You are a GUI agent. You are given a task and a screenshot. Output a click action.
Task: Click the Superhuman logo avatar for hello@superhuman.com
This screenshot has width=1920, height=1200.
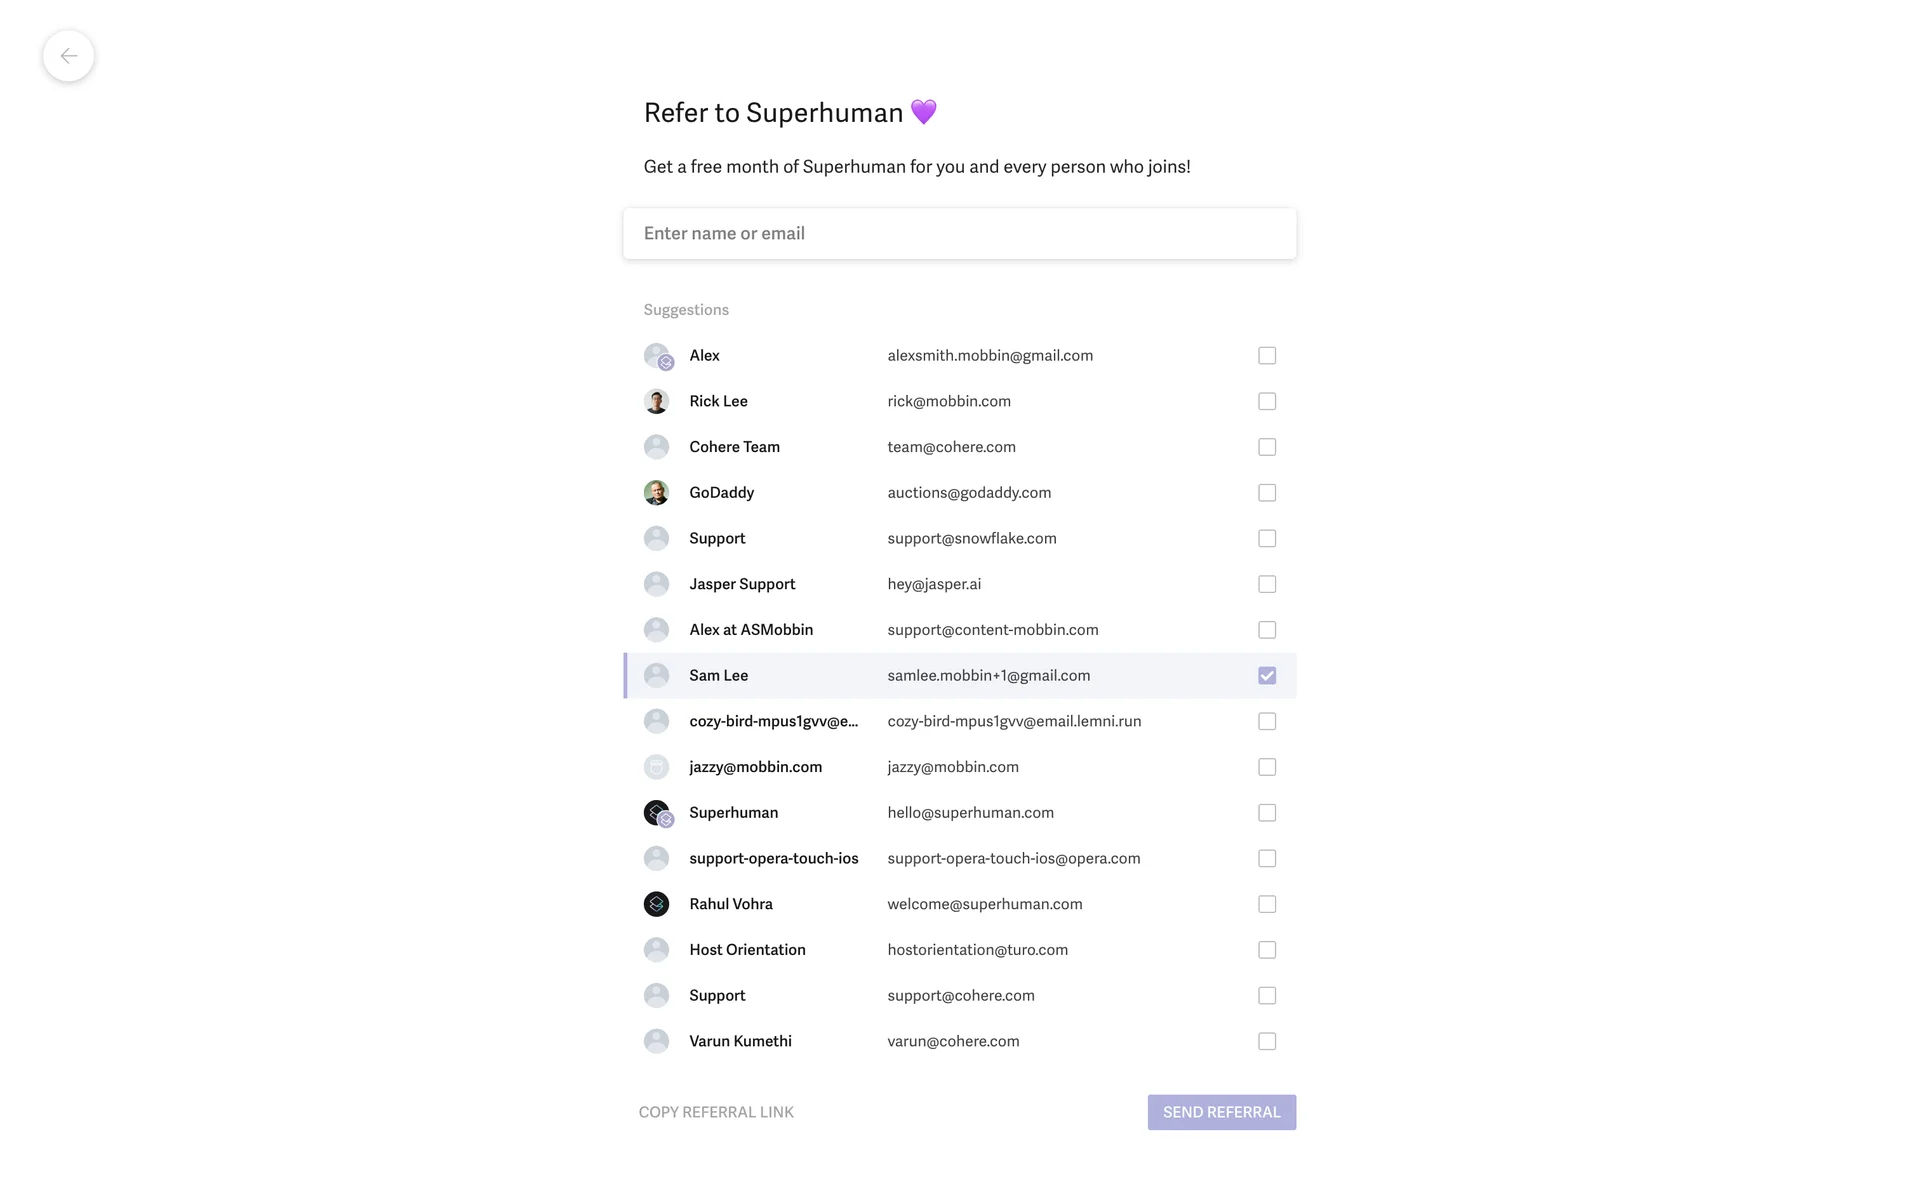(656, 813)
